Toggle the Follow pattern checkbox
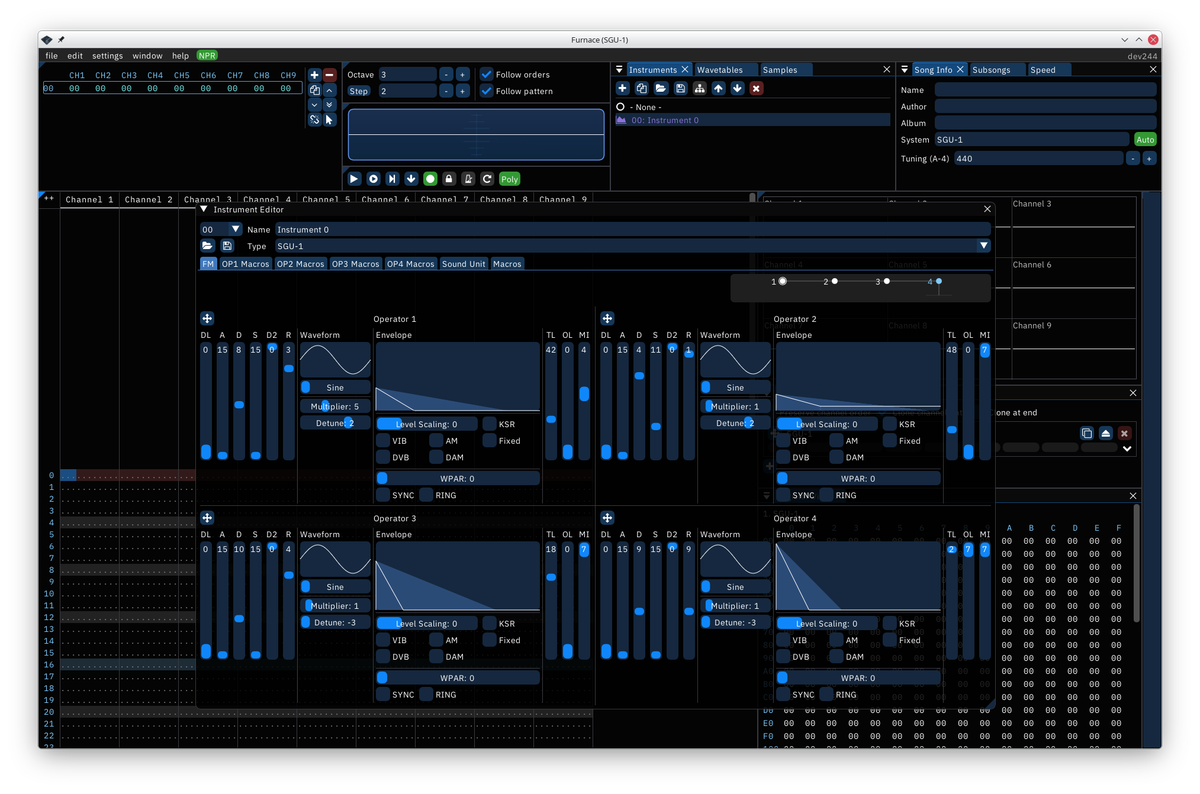The image size is (1200, 794). click(487, 91)
